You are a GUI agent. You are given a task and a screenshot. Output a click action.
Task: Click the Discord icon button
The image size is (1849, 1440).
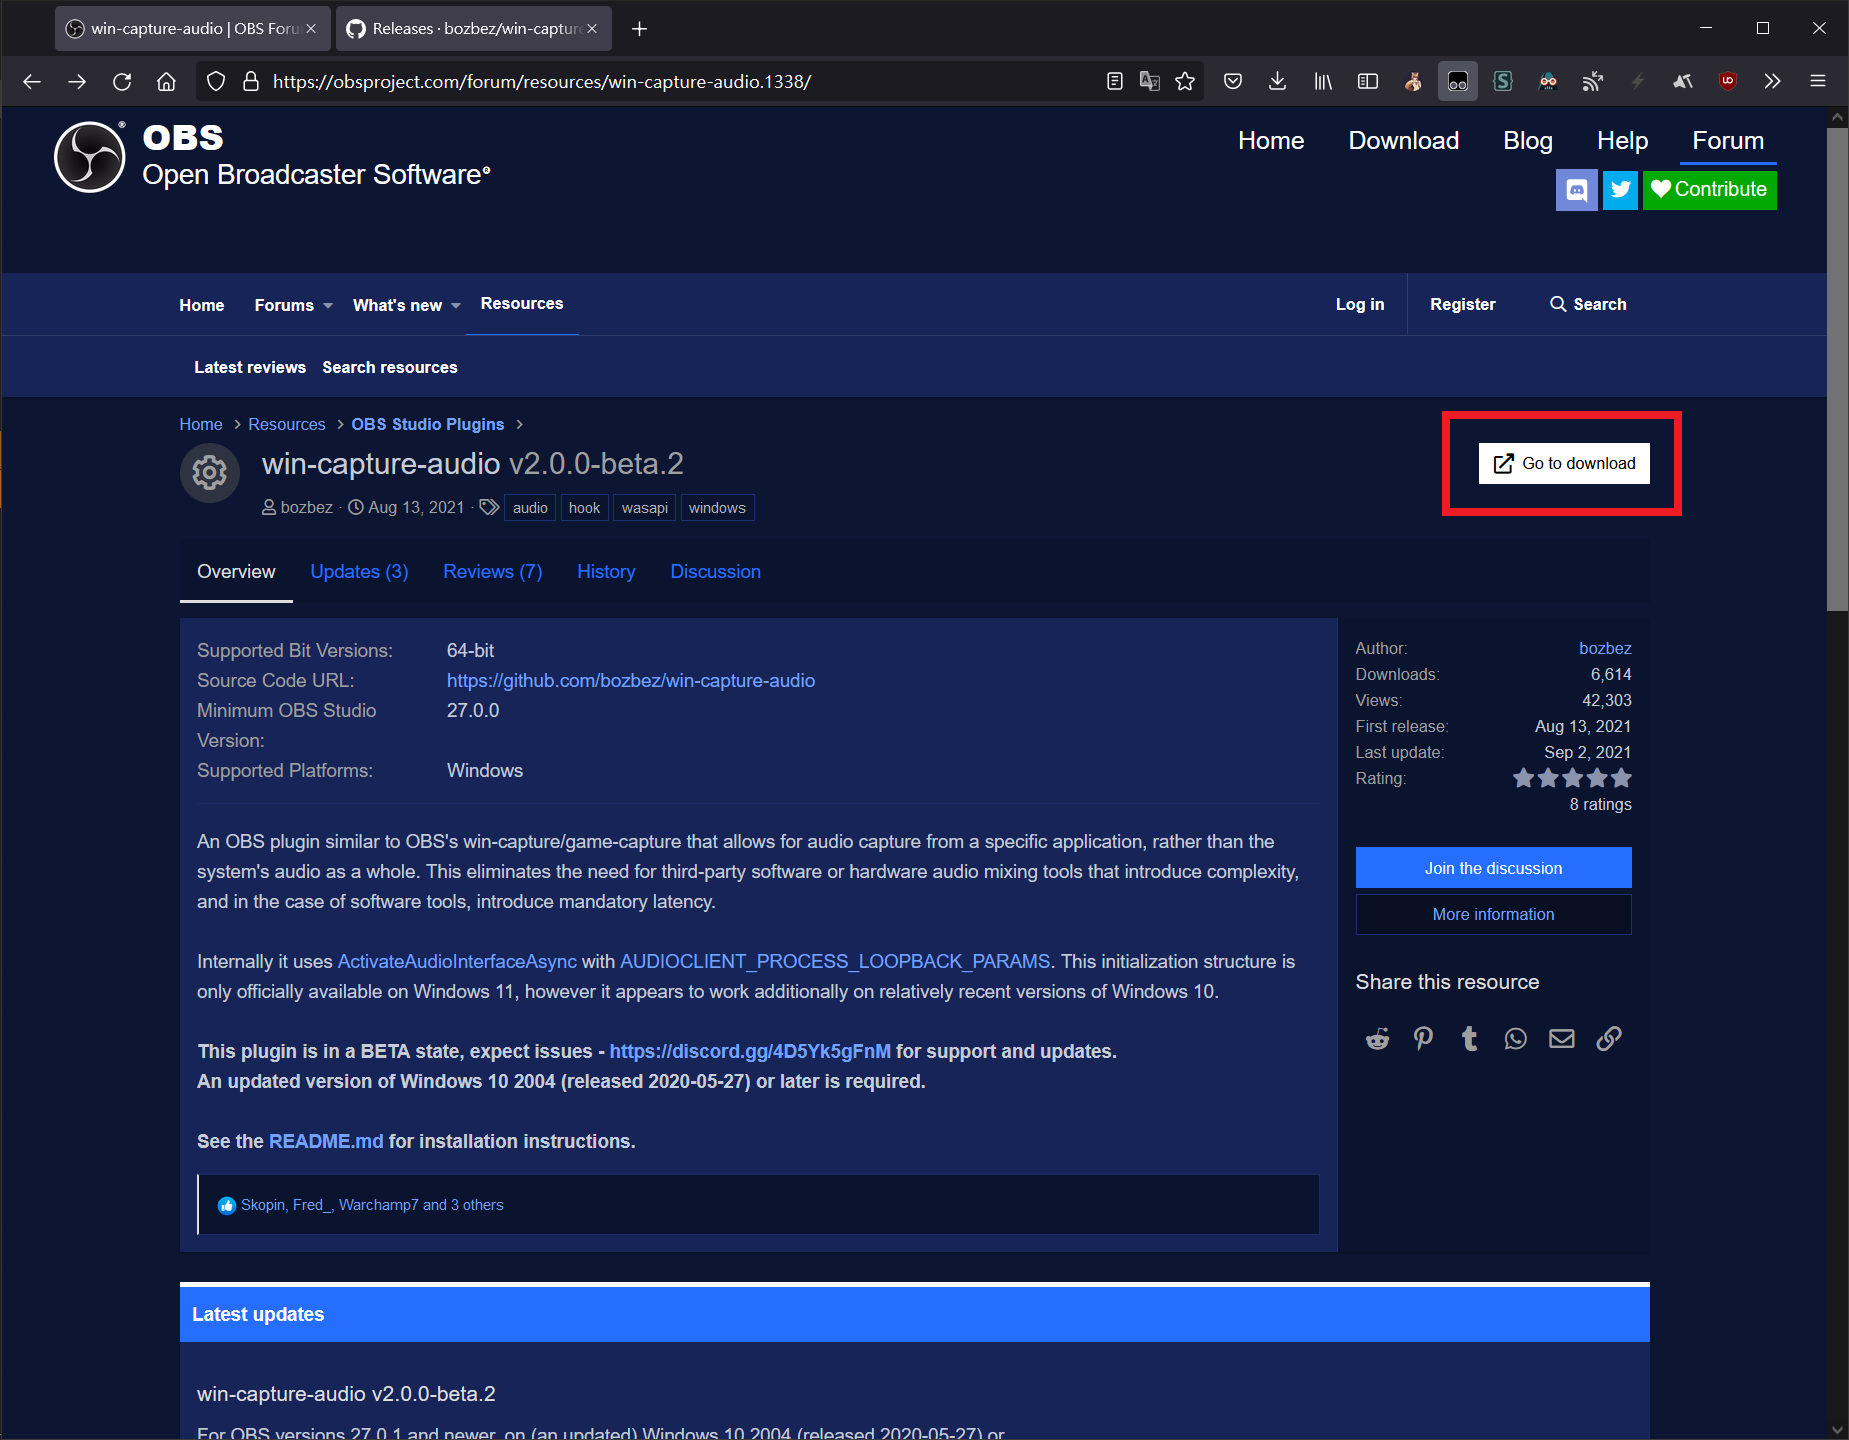[x=1576, y=190]
